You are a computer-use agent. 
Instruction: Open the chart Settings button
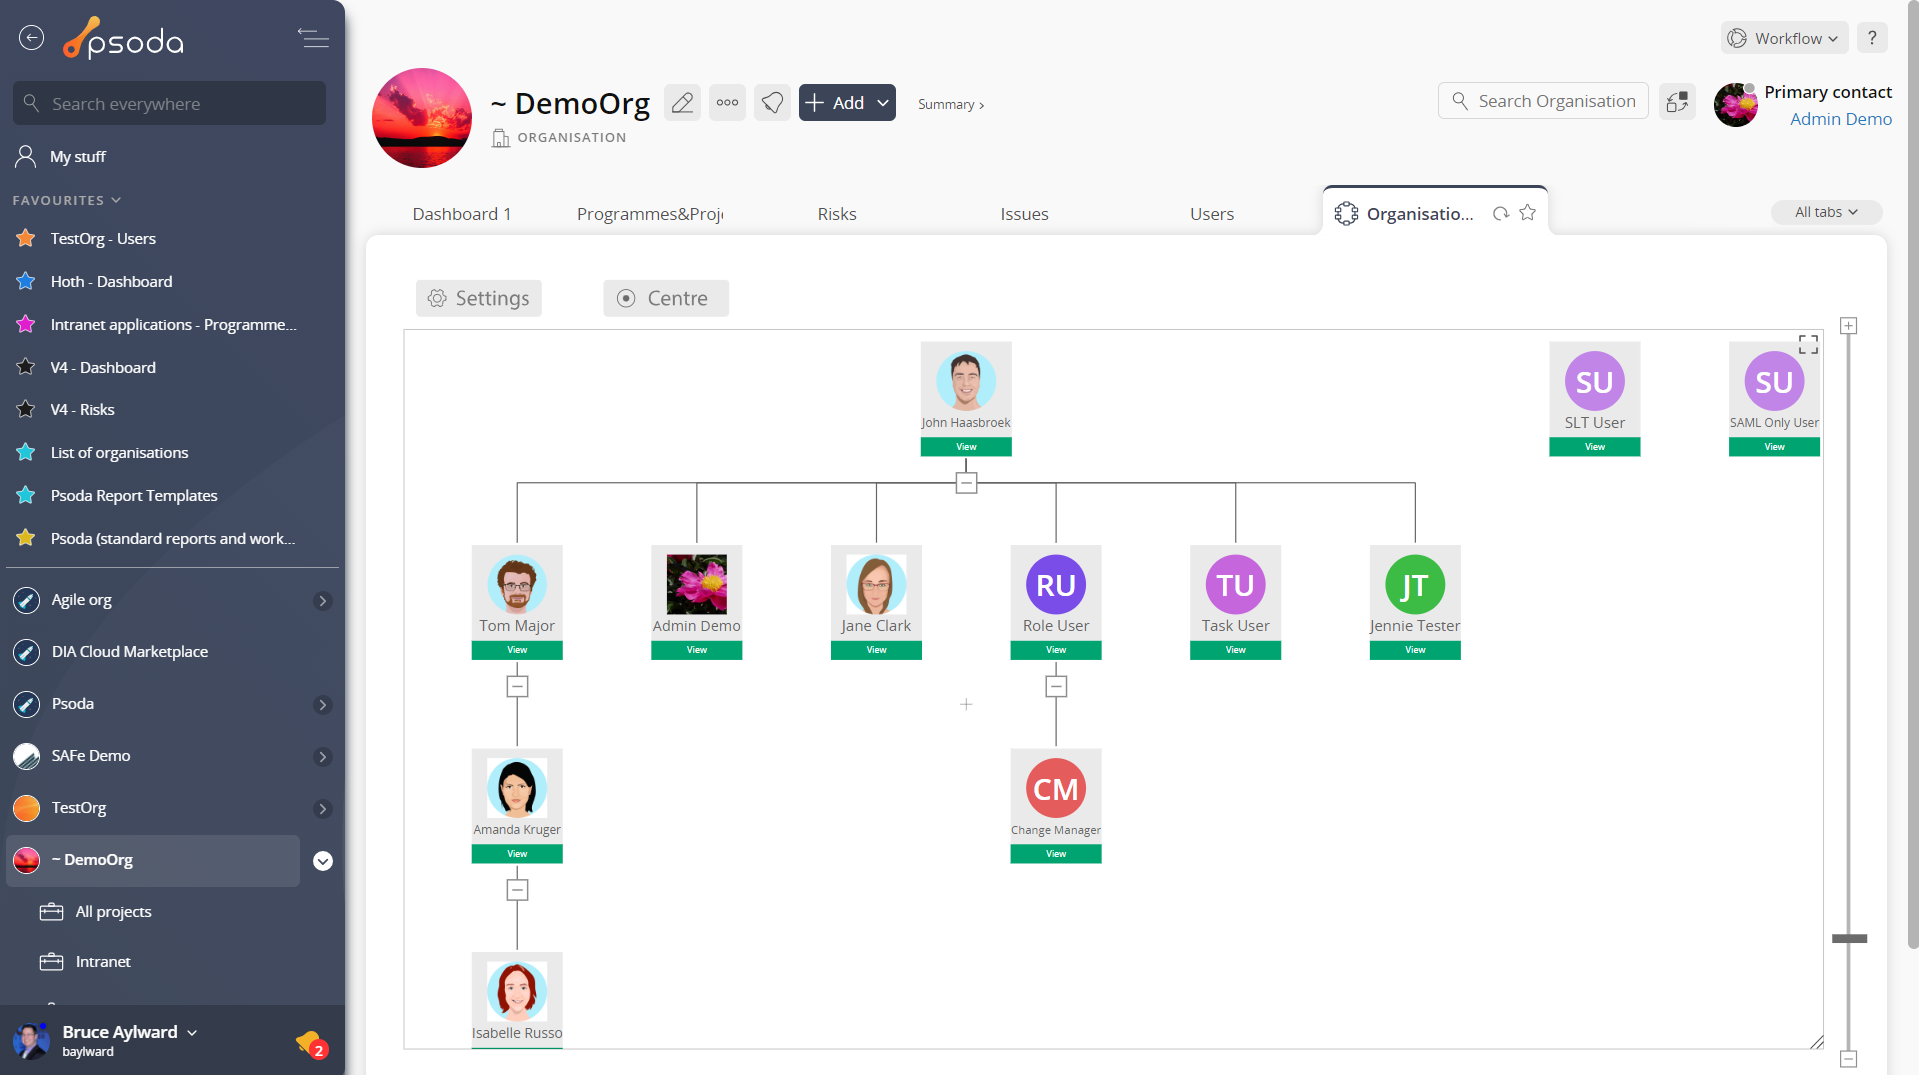pyautogui.click(x=478, y=298)
